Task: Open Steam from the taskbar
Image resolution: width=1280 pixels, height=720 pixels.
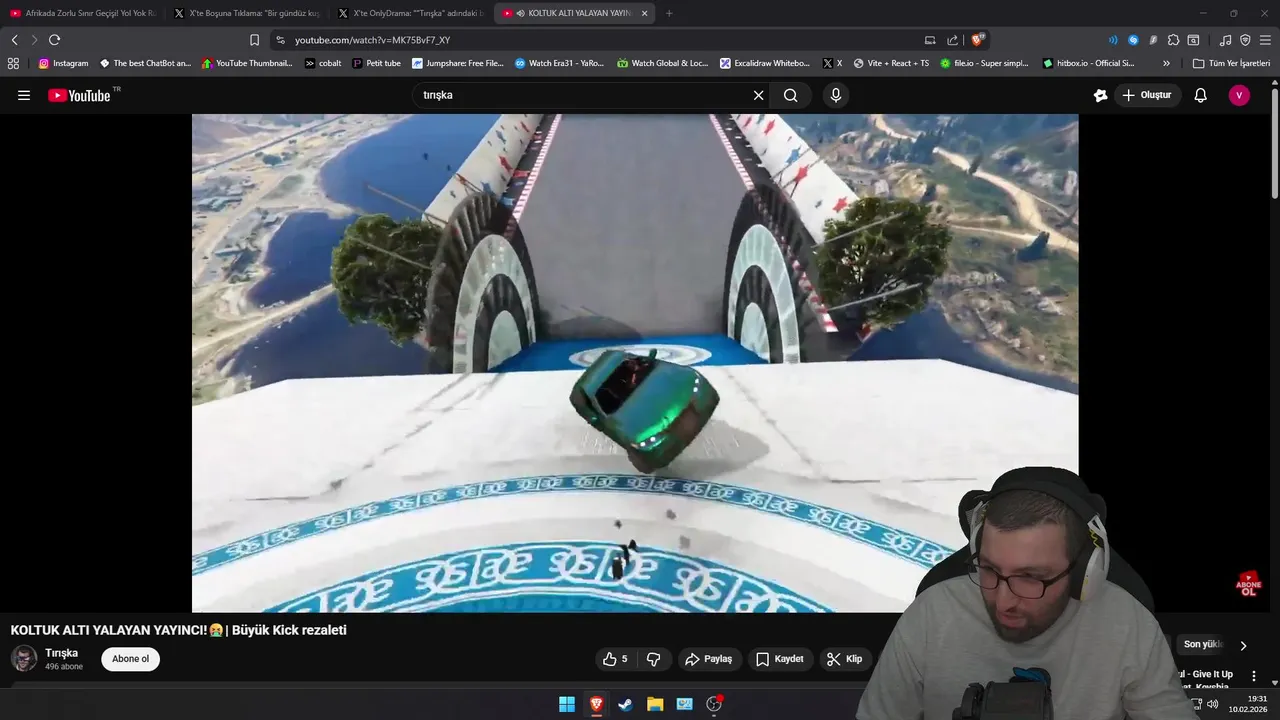Action: (x=625, y=704)
